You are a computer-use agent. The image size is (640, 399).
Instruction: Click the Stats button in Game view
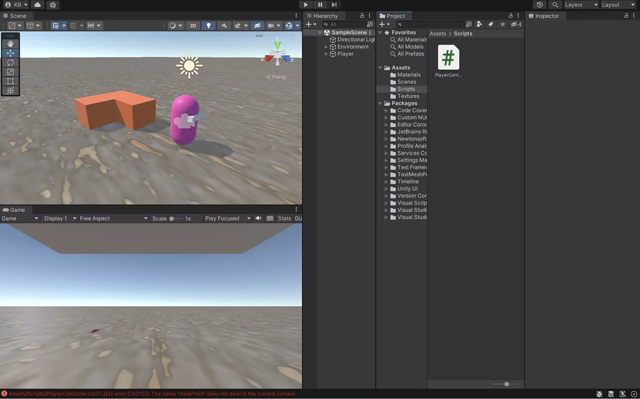click(x=284, y=218)
